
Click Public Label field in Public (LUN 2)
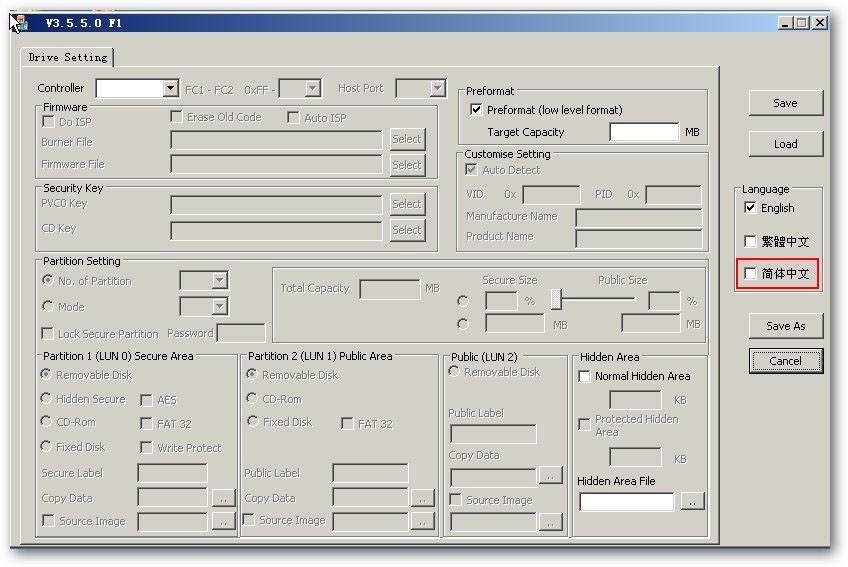(493, 434)
